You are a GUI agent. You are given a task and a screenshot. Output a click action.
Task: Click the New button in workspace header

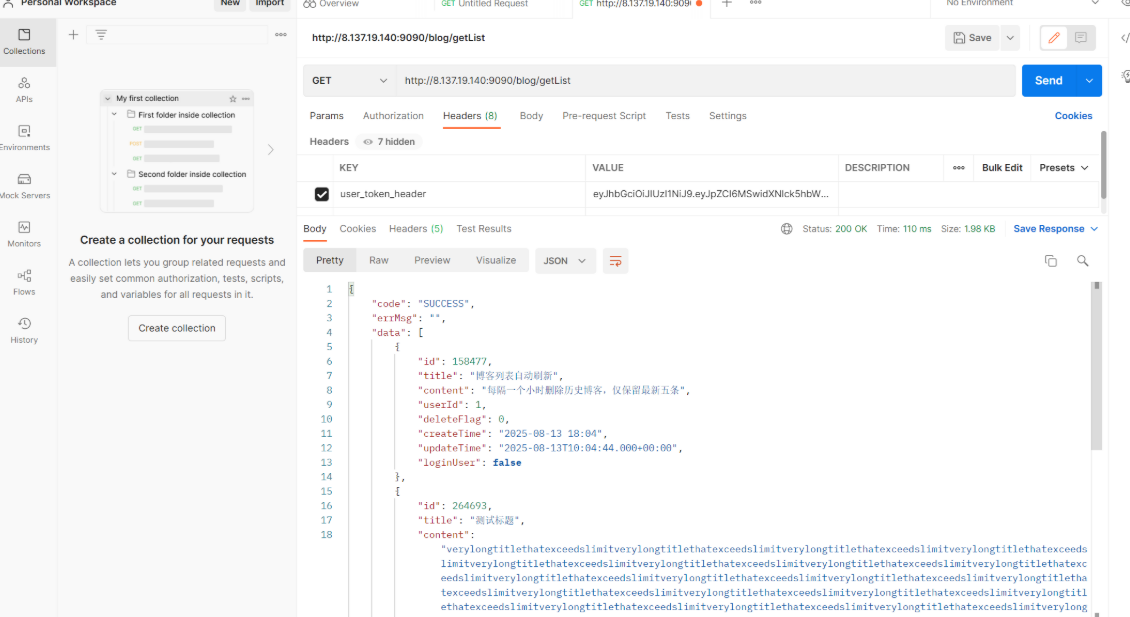(230, 4)
